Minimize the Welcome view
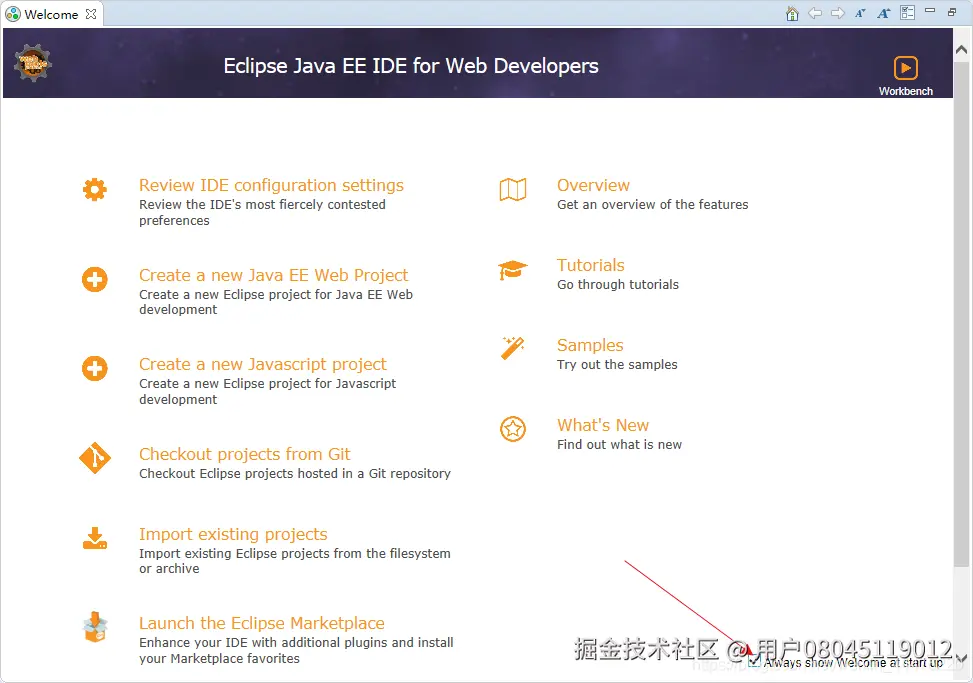This screenshot has width=973, height=683. pyautogui.click(x=930, y=11)
